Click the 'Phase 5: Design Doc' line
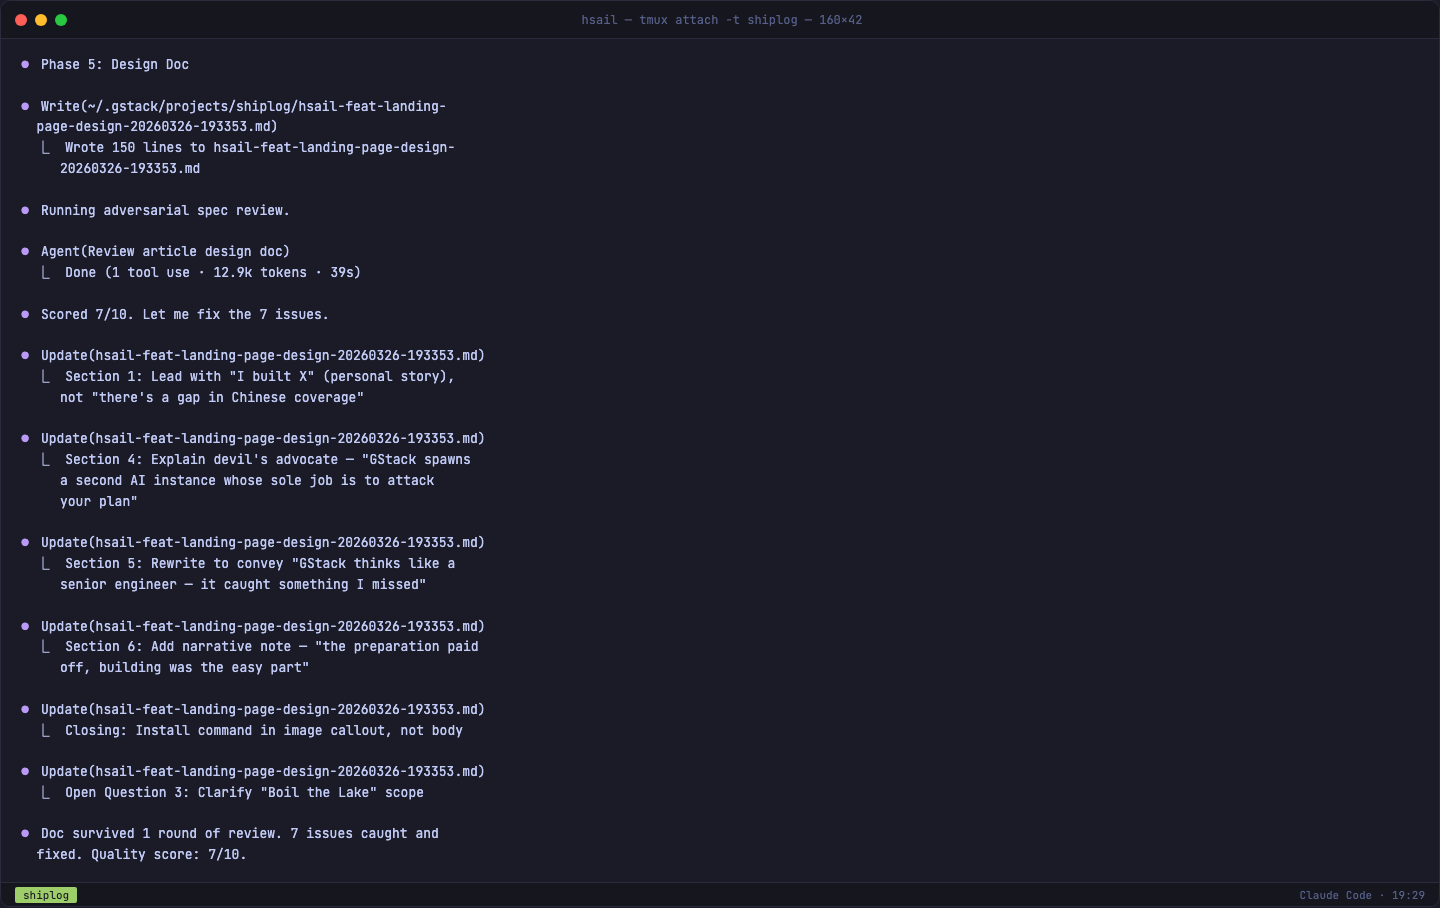The image size is (1440, 908). (x=115, y=64)
